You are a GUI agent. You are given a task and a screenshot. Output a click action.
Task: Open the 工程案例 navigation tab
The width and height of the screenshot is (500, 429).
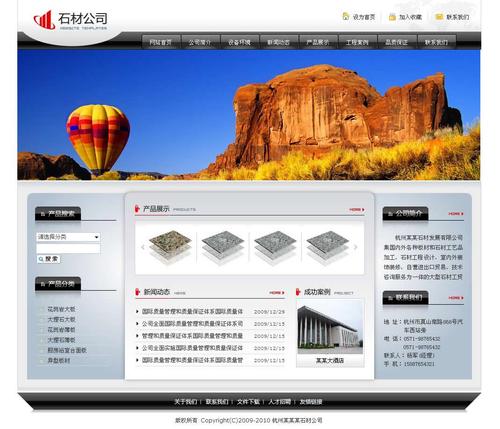(x=357, y=42)
